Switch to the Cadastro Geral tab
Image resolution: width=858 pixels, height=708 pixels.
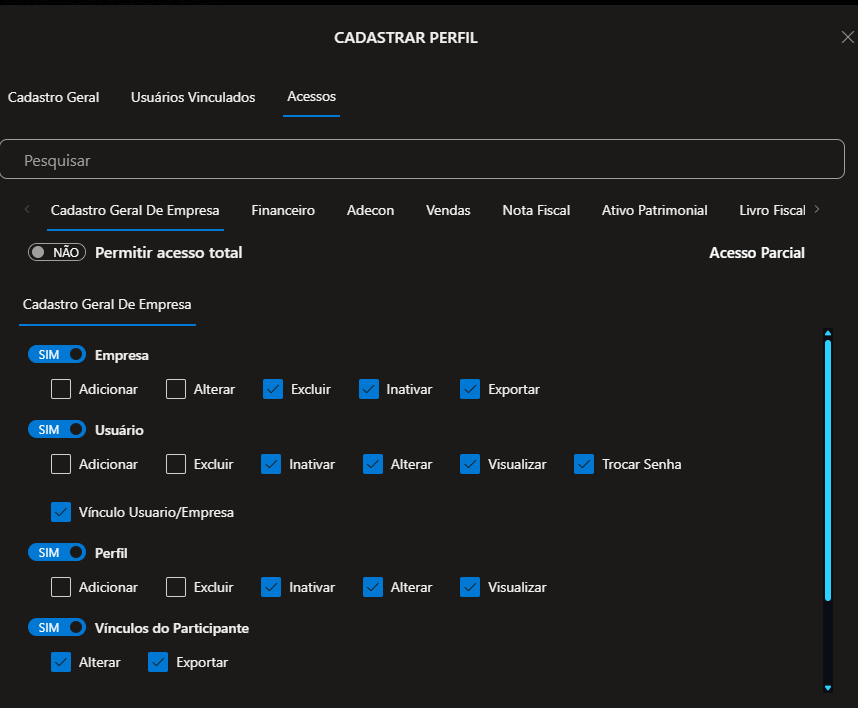tap(54, 97)
